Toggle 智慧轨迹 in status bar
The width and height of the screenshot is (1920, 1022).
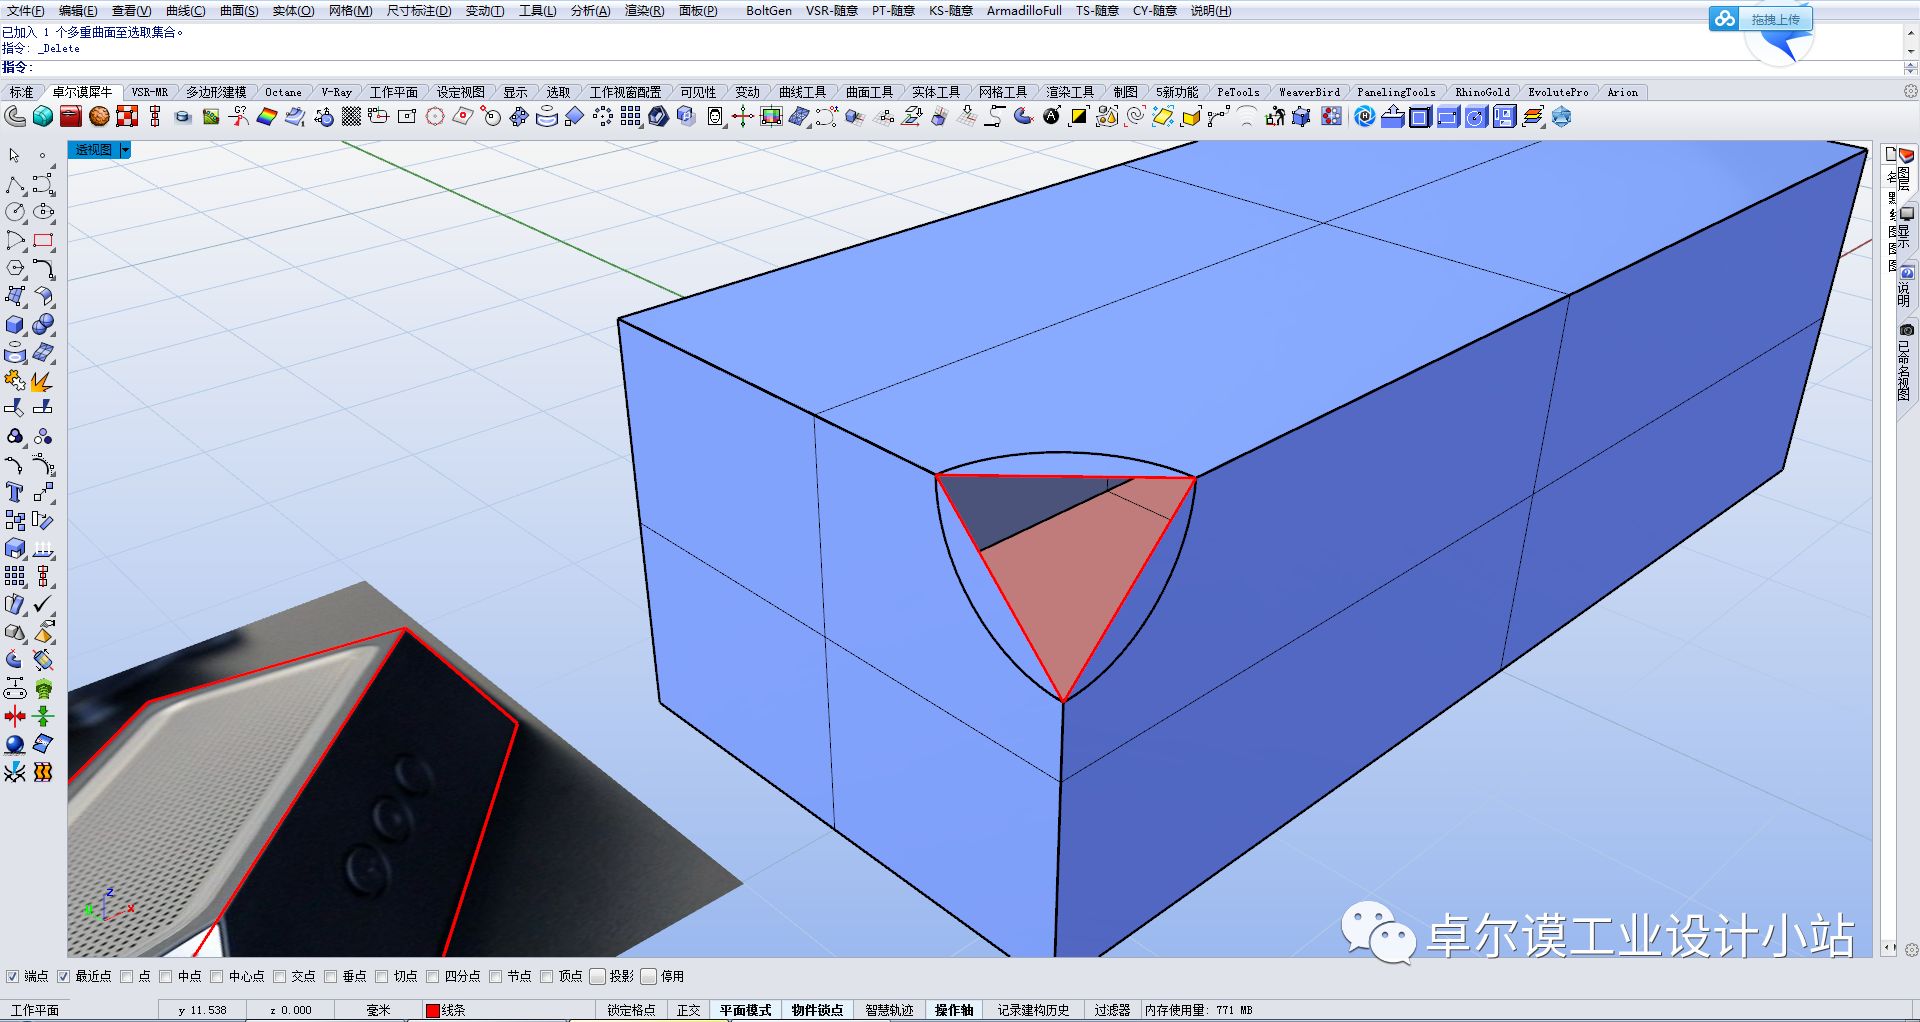click(x=890, y=1011)
